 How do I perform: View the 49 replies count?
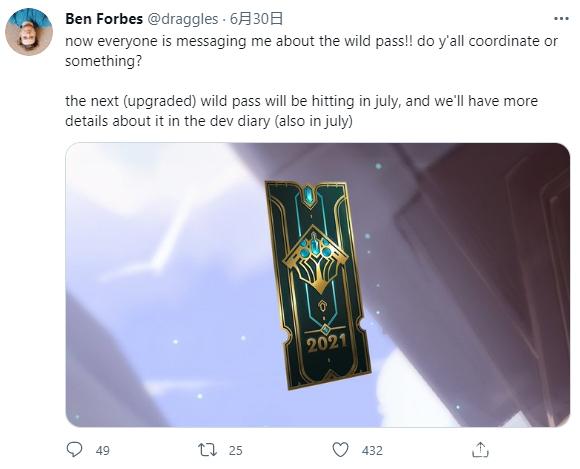102,451
